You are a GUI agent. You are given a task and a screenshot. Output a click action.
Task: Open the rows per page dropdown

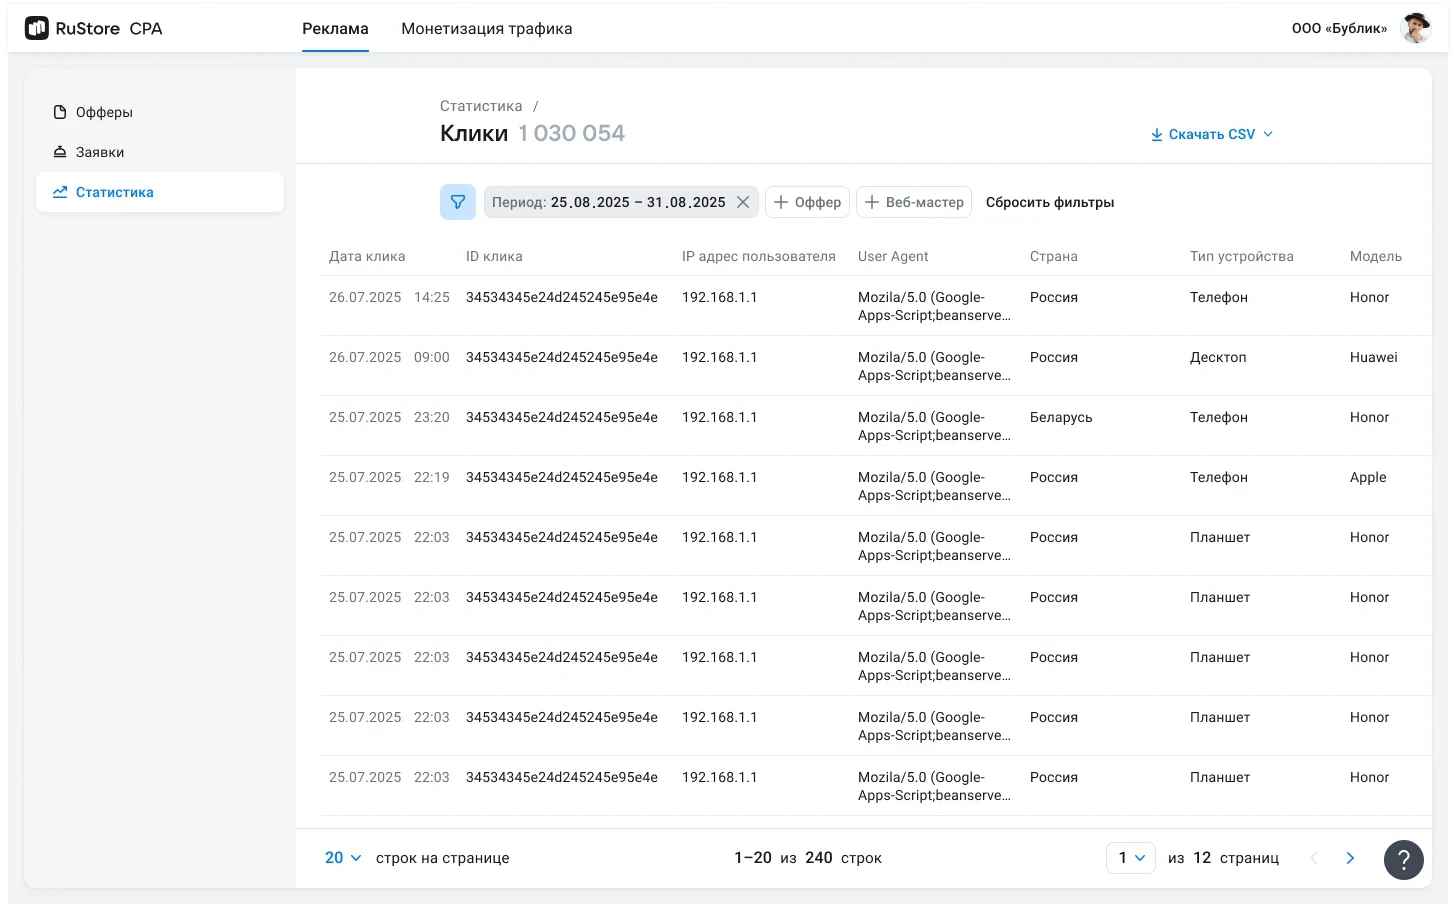(x=343, y=858)
